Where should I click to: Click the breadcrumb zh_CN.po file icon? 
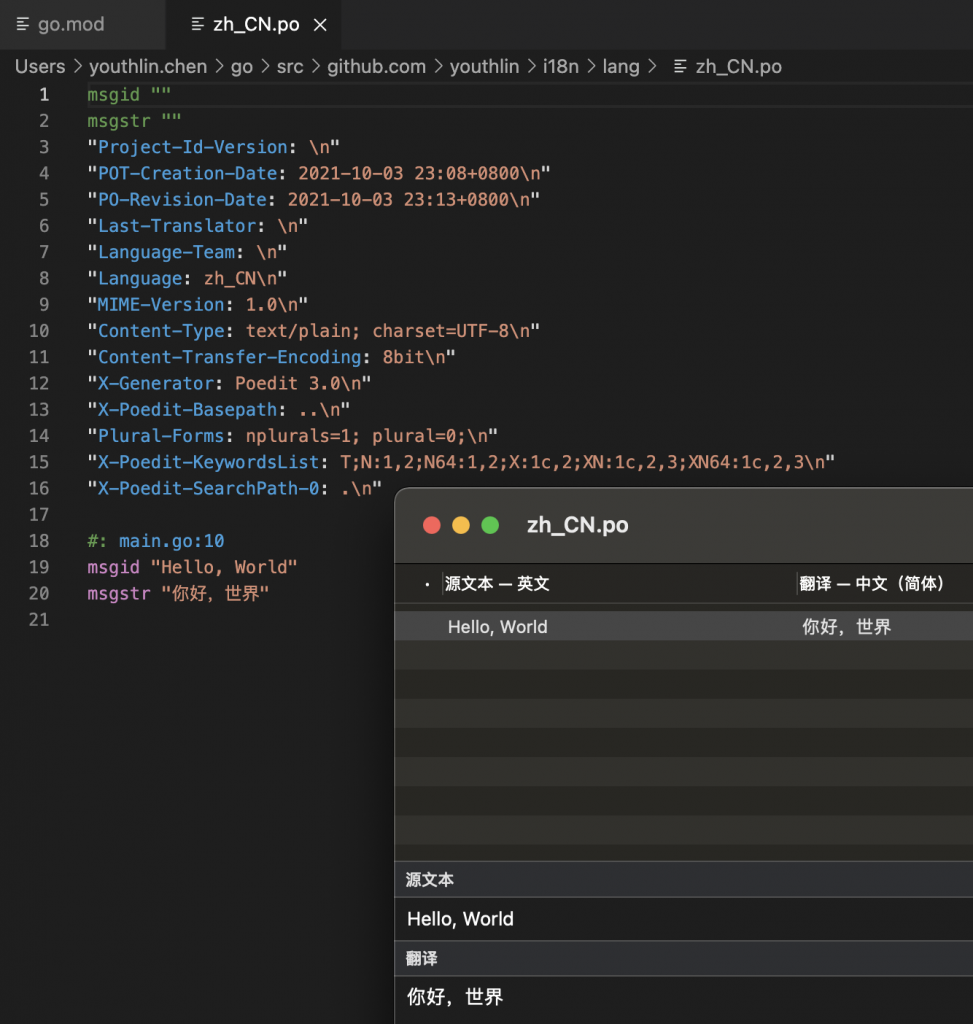680,67
